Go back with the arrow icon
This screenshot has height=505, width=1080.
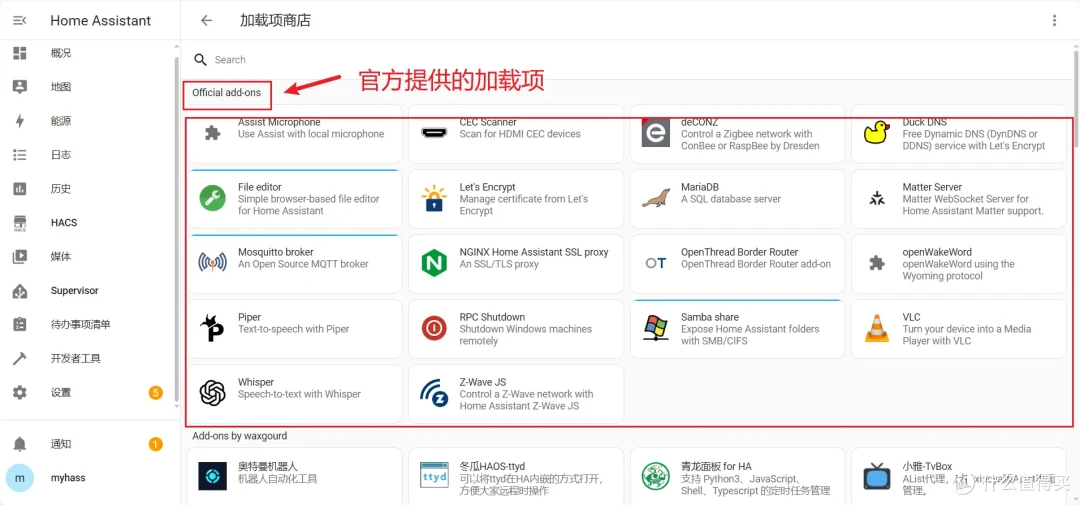[x=207, y=21]
